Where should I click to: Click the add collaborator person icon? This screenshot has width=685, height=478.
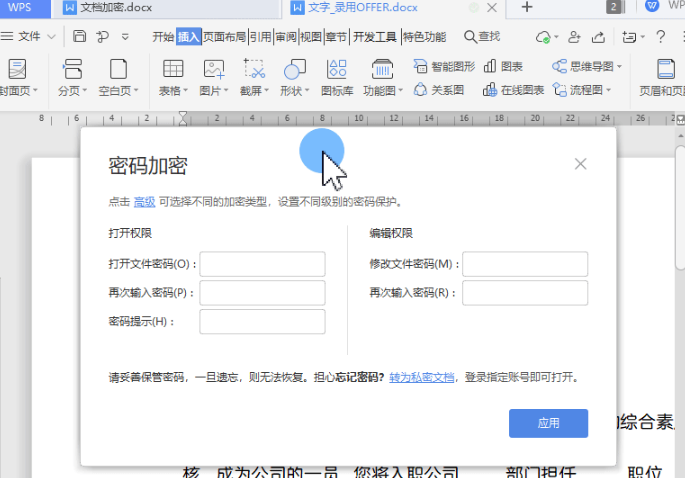coord(574,37)
